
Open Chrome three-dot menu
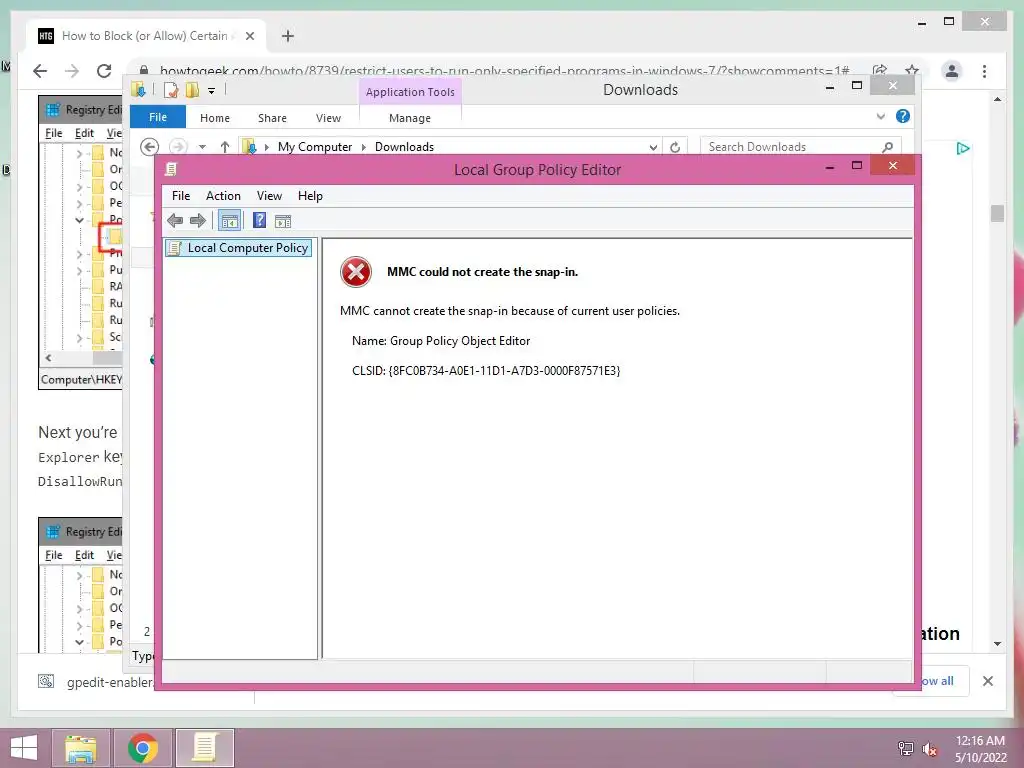[x=984, y=71]
